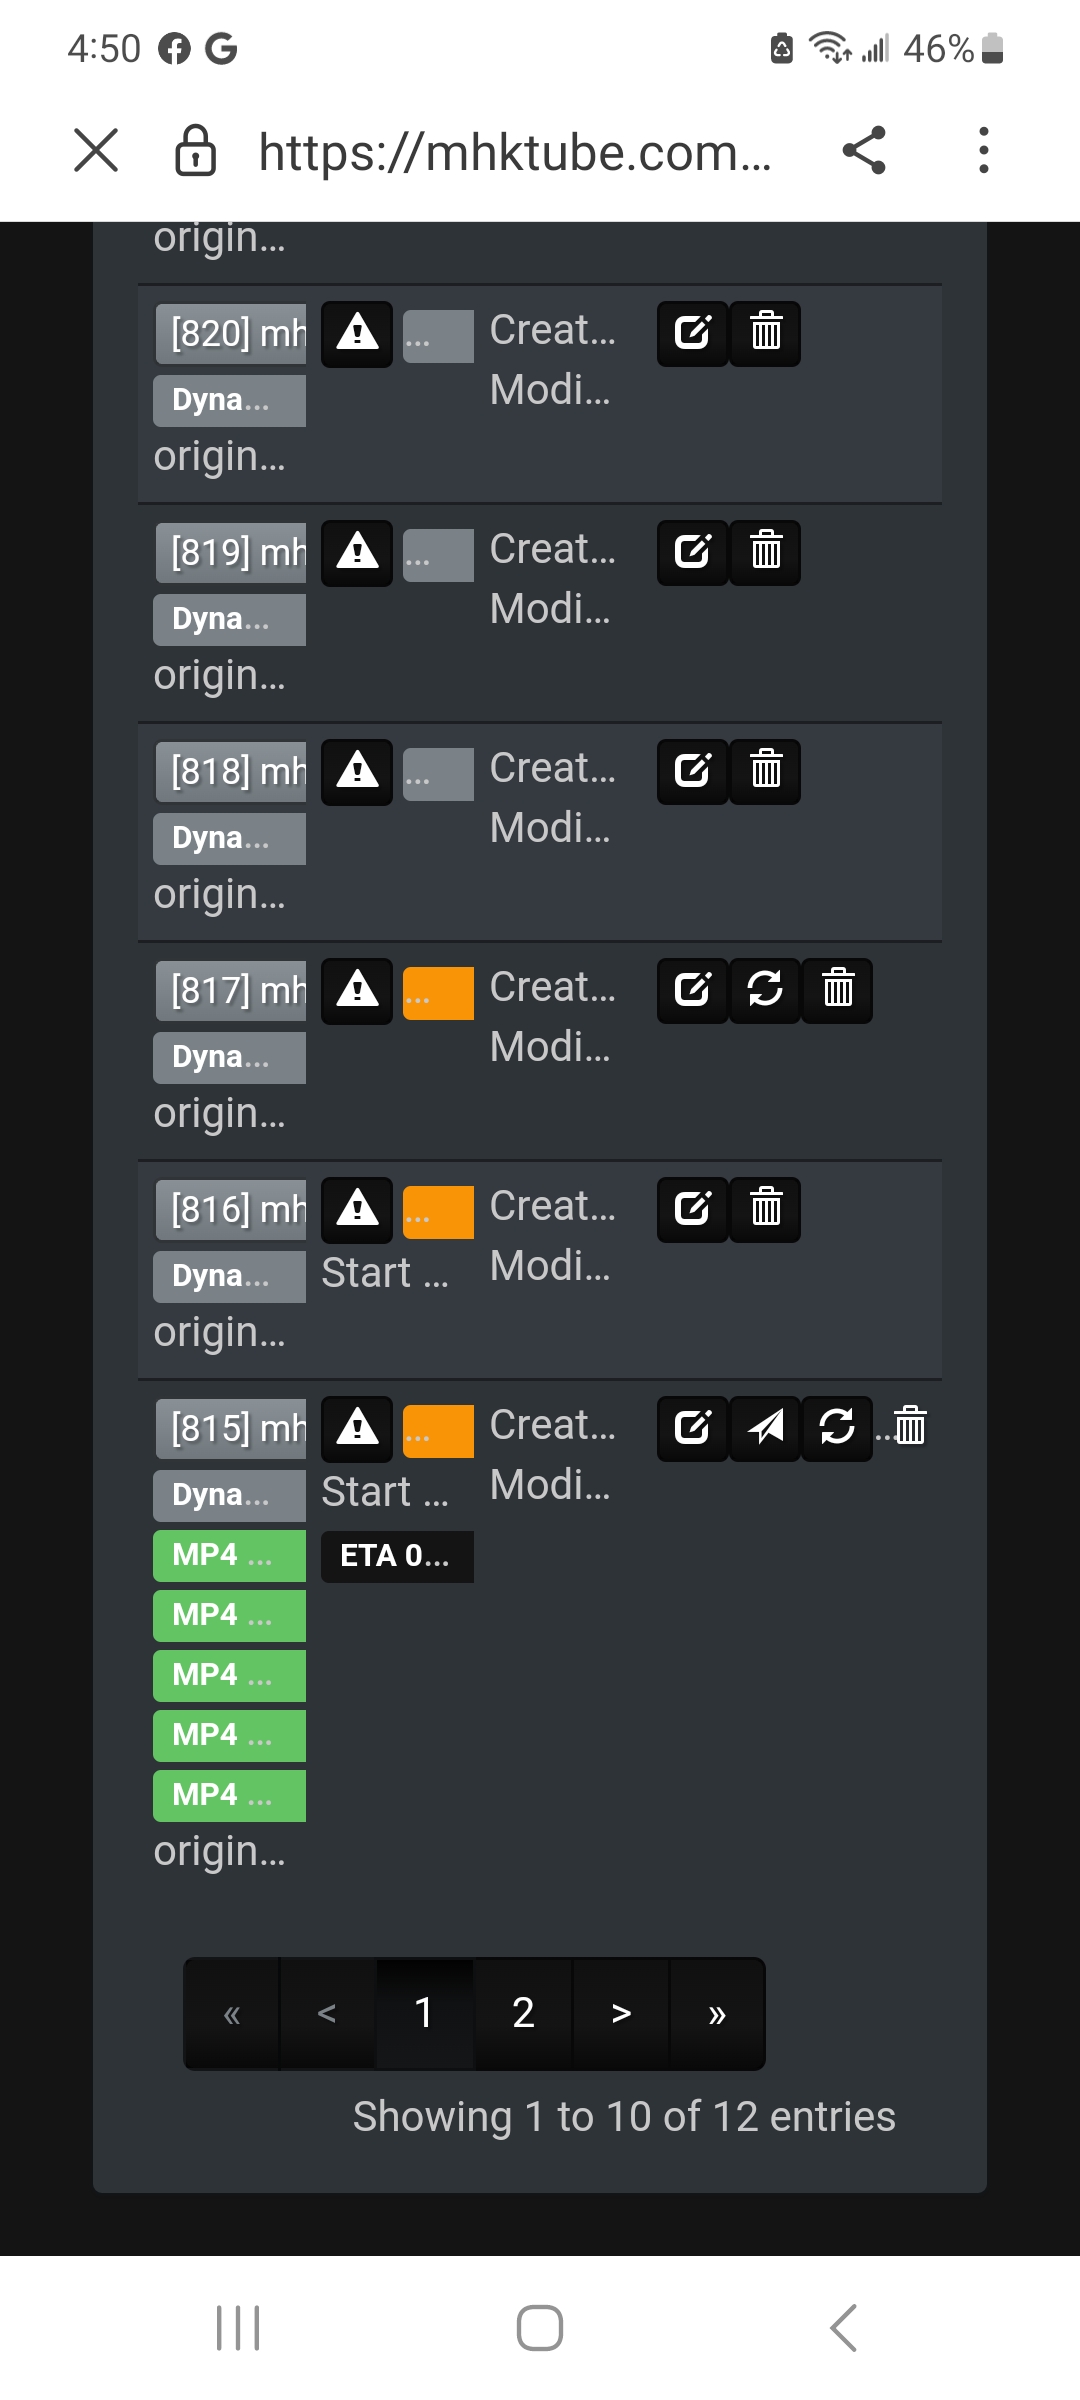Tap Android home button

pos(540,2328)
